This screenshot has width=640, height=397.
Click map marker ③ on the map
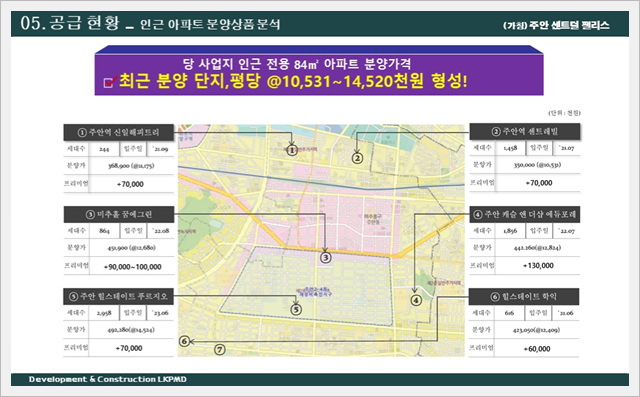pos(325,257)
